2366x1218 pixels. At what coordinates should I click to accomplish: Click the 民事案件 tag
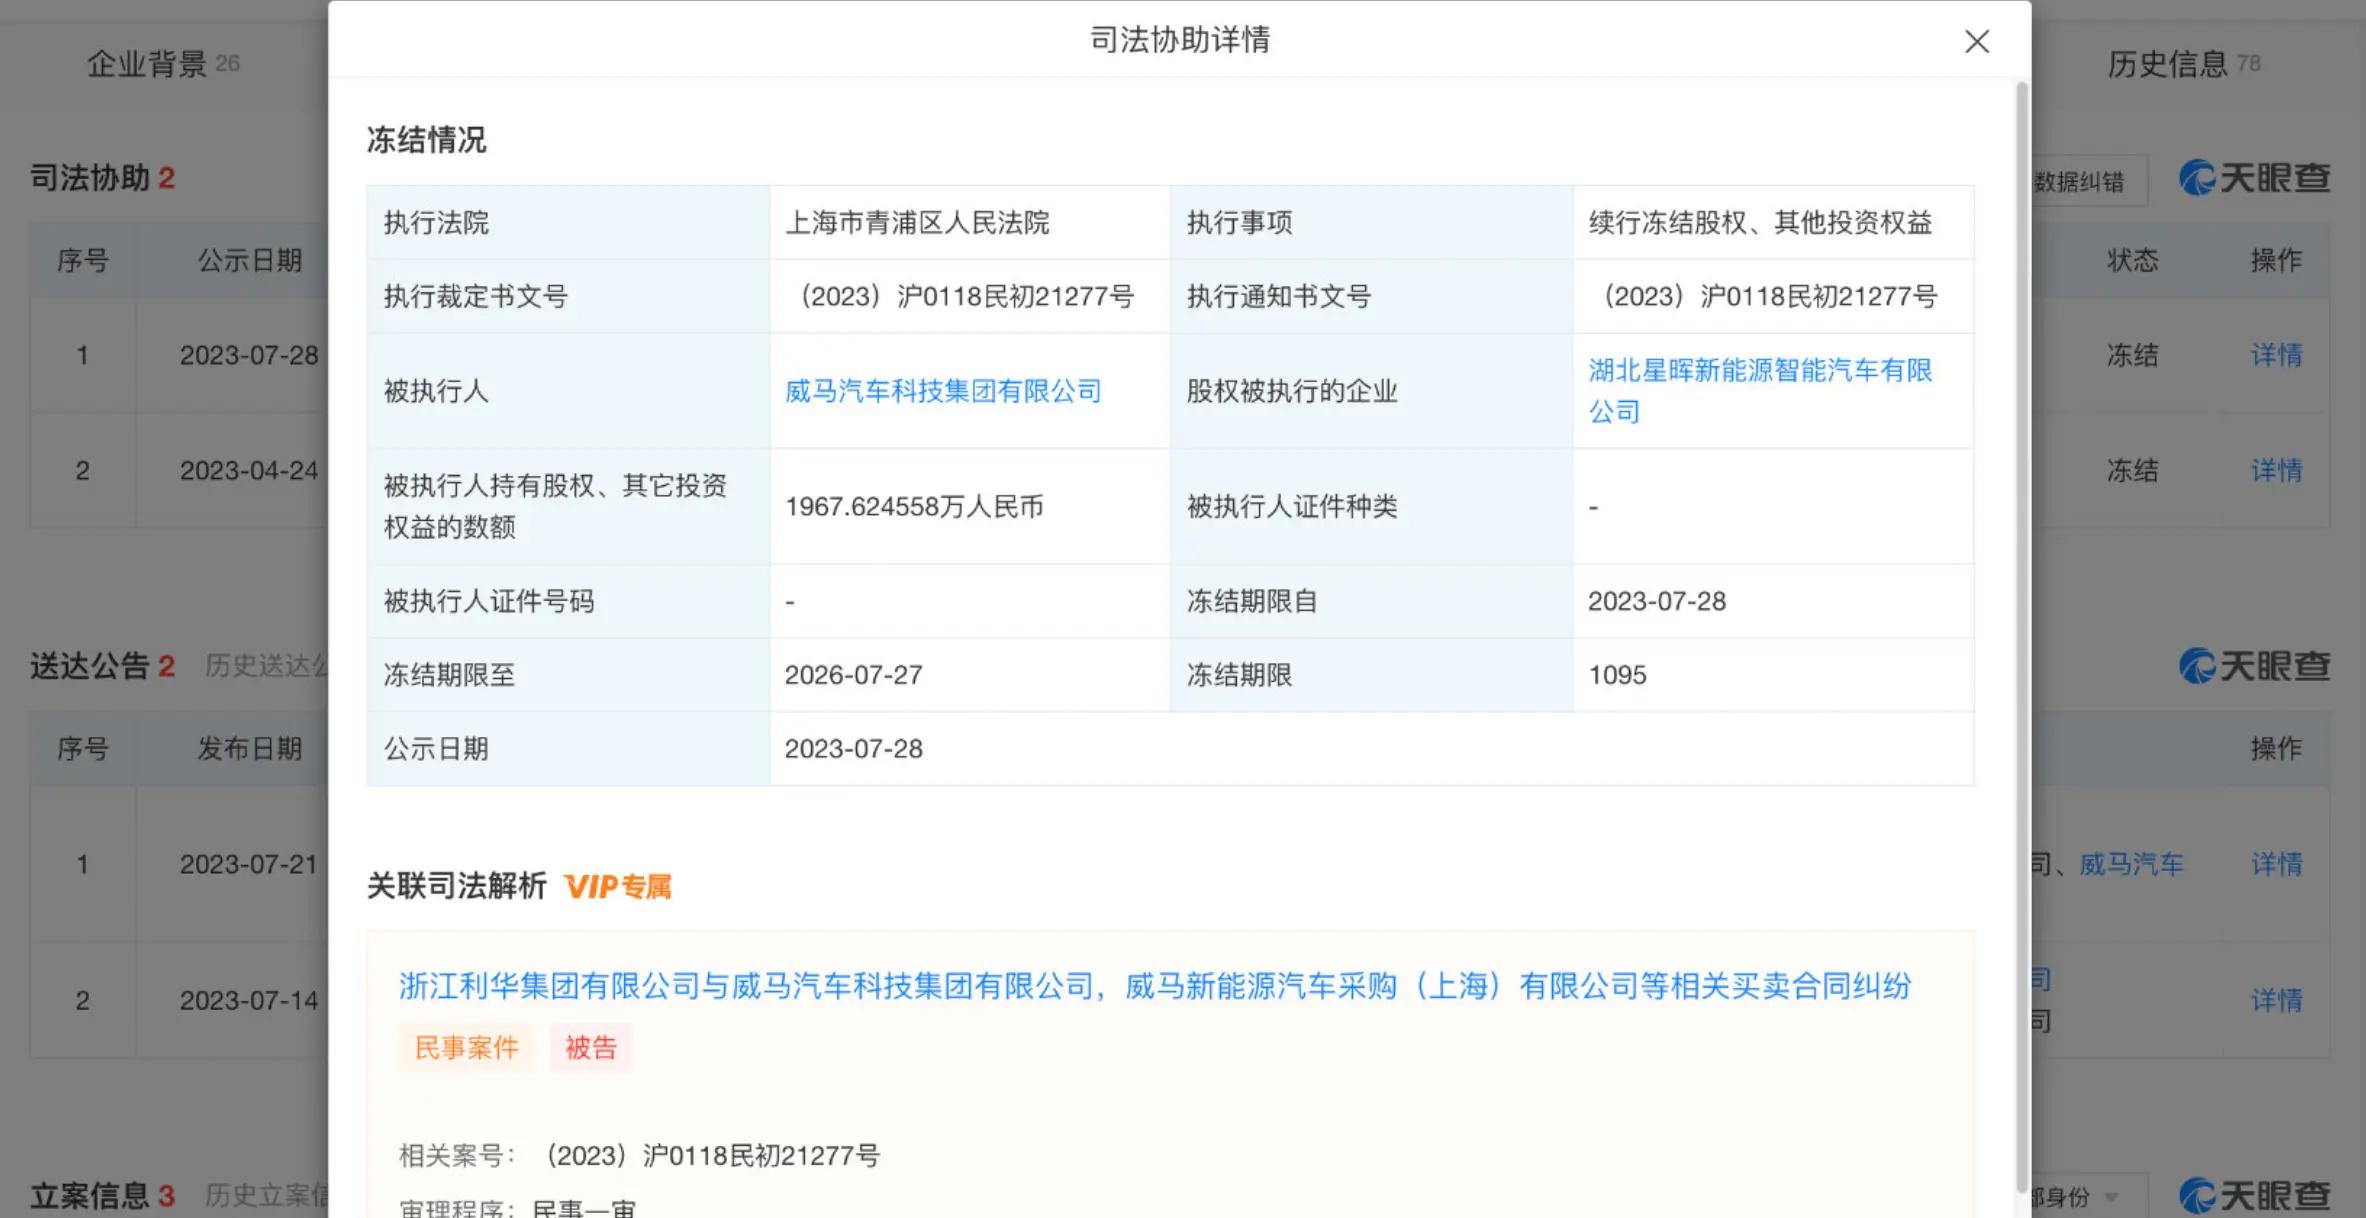click(x=466, y=1047)
